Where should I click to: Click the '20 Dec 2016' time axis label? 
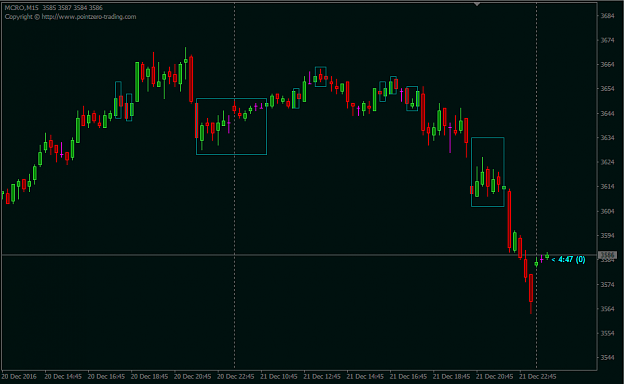click(x=19, y=376)
